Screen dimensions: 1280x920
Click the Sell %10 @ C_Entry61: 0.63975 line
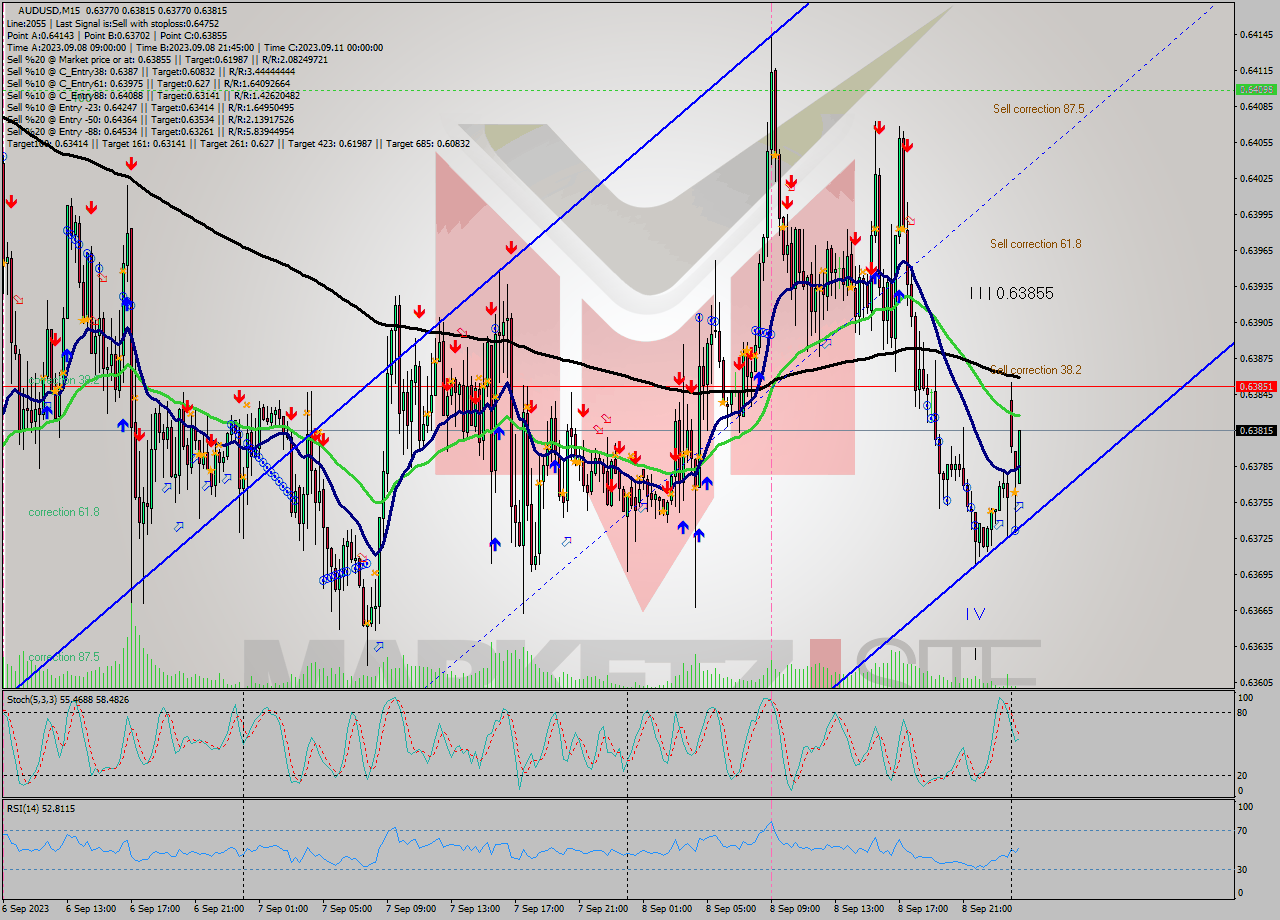click(148, 83)
